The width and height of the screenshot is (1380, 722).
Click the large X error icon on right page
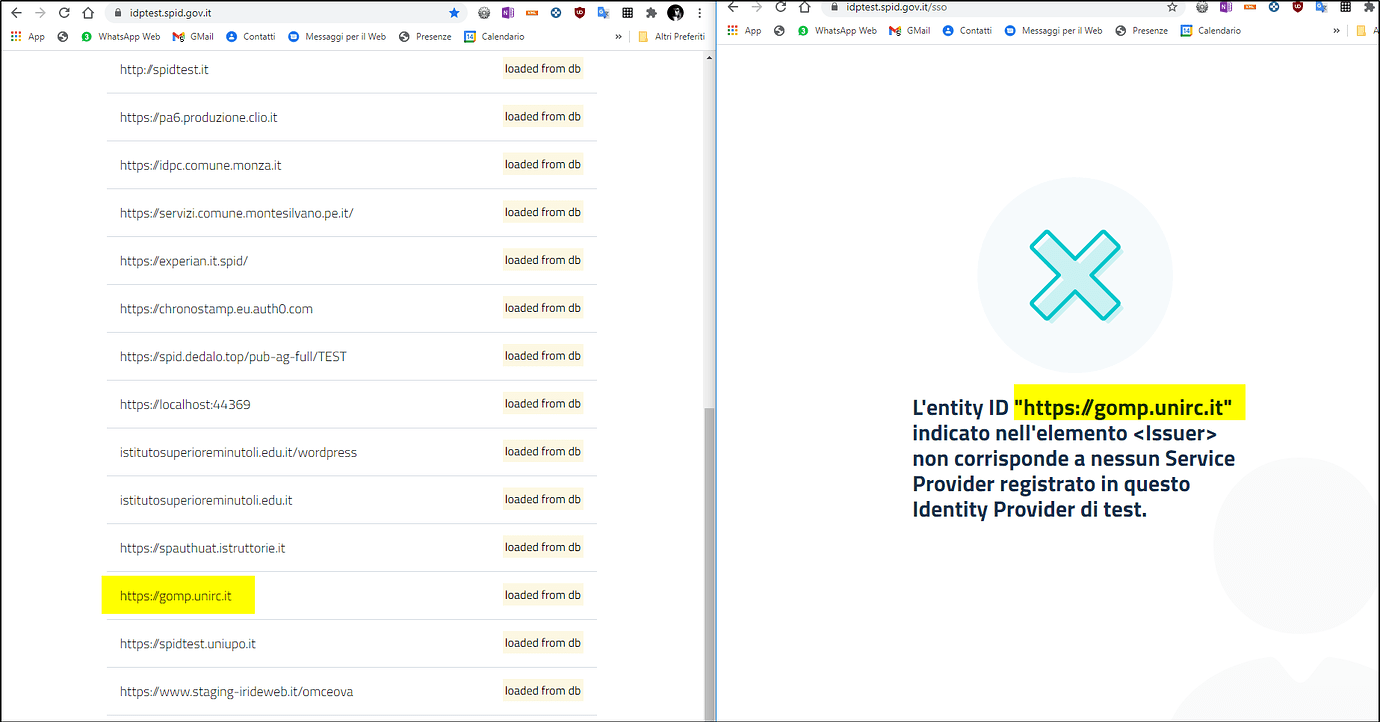click(x=1075, y=275)
